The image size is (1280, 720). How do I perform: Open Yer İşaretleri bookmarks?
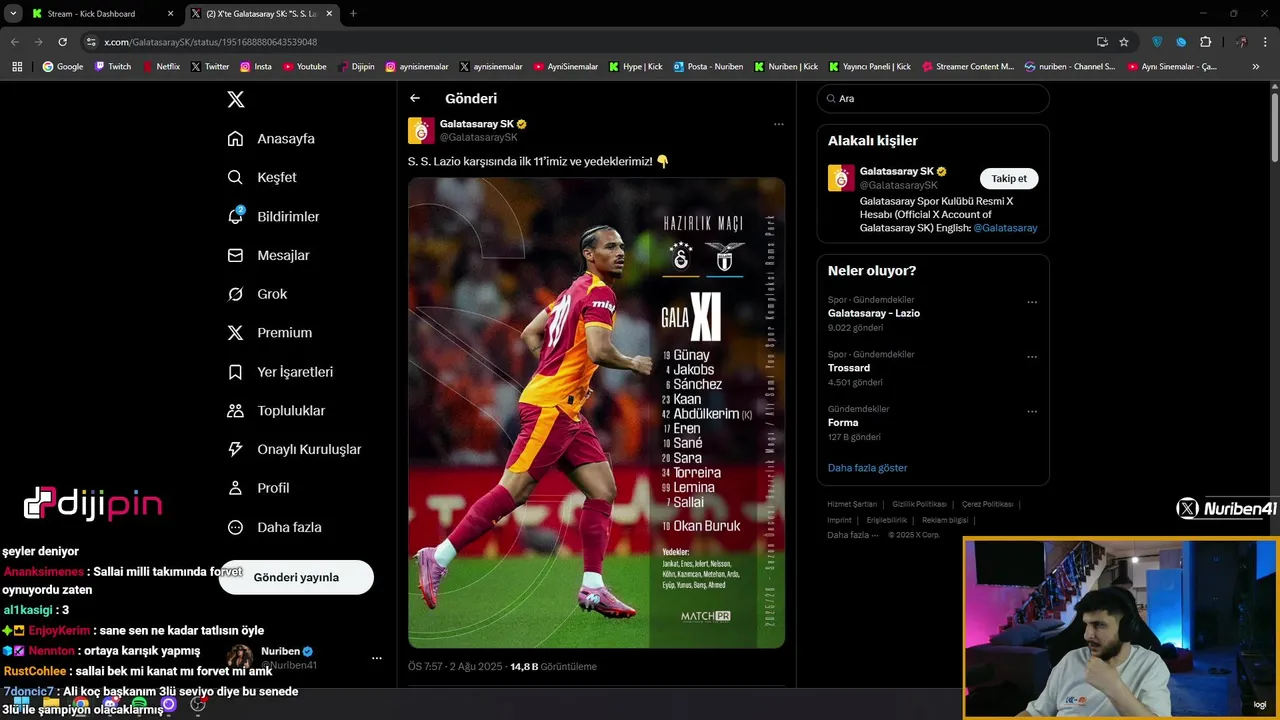point(280,372)
